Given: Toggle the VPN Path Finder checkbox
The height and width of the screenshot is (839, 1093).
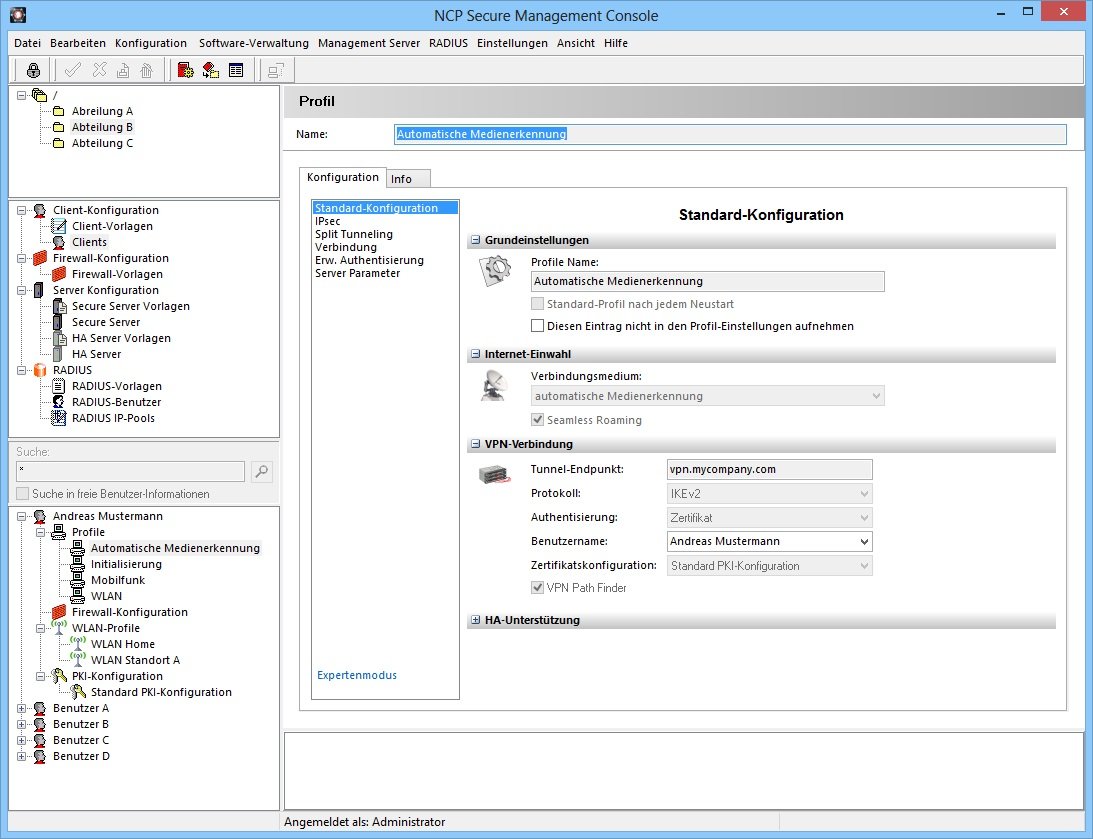Looking at the screenshot, I should tap(537, 587).
